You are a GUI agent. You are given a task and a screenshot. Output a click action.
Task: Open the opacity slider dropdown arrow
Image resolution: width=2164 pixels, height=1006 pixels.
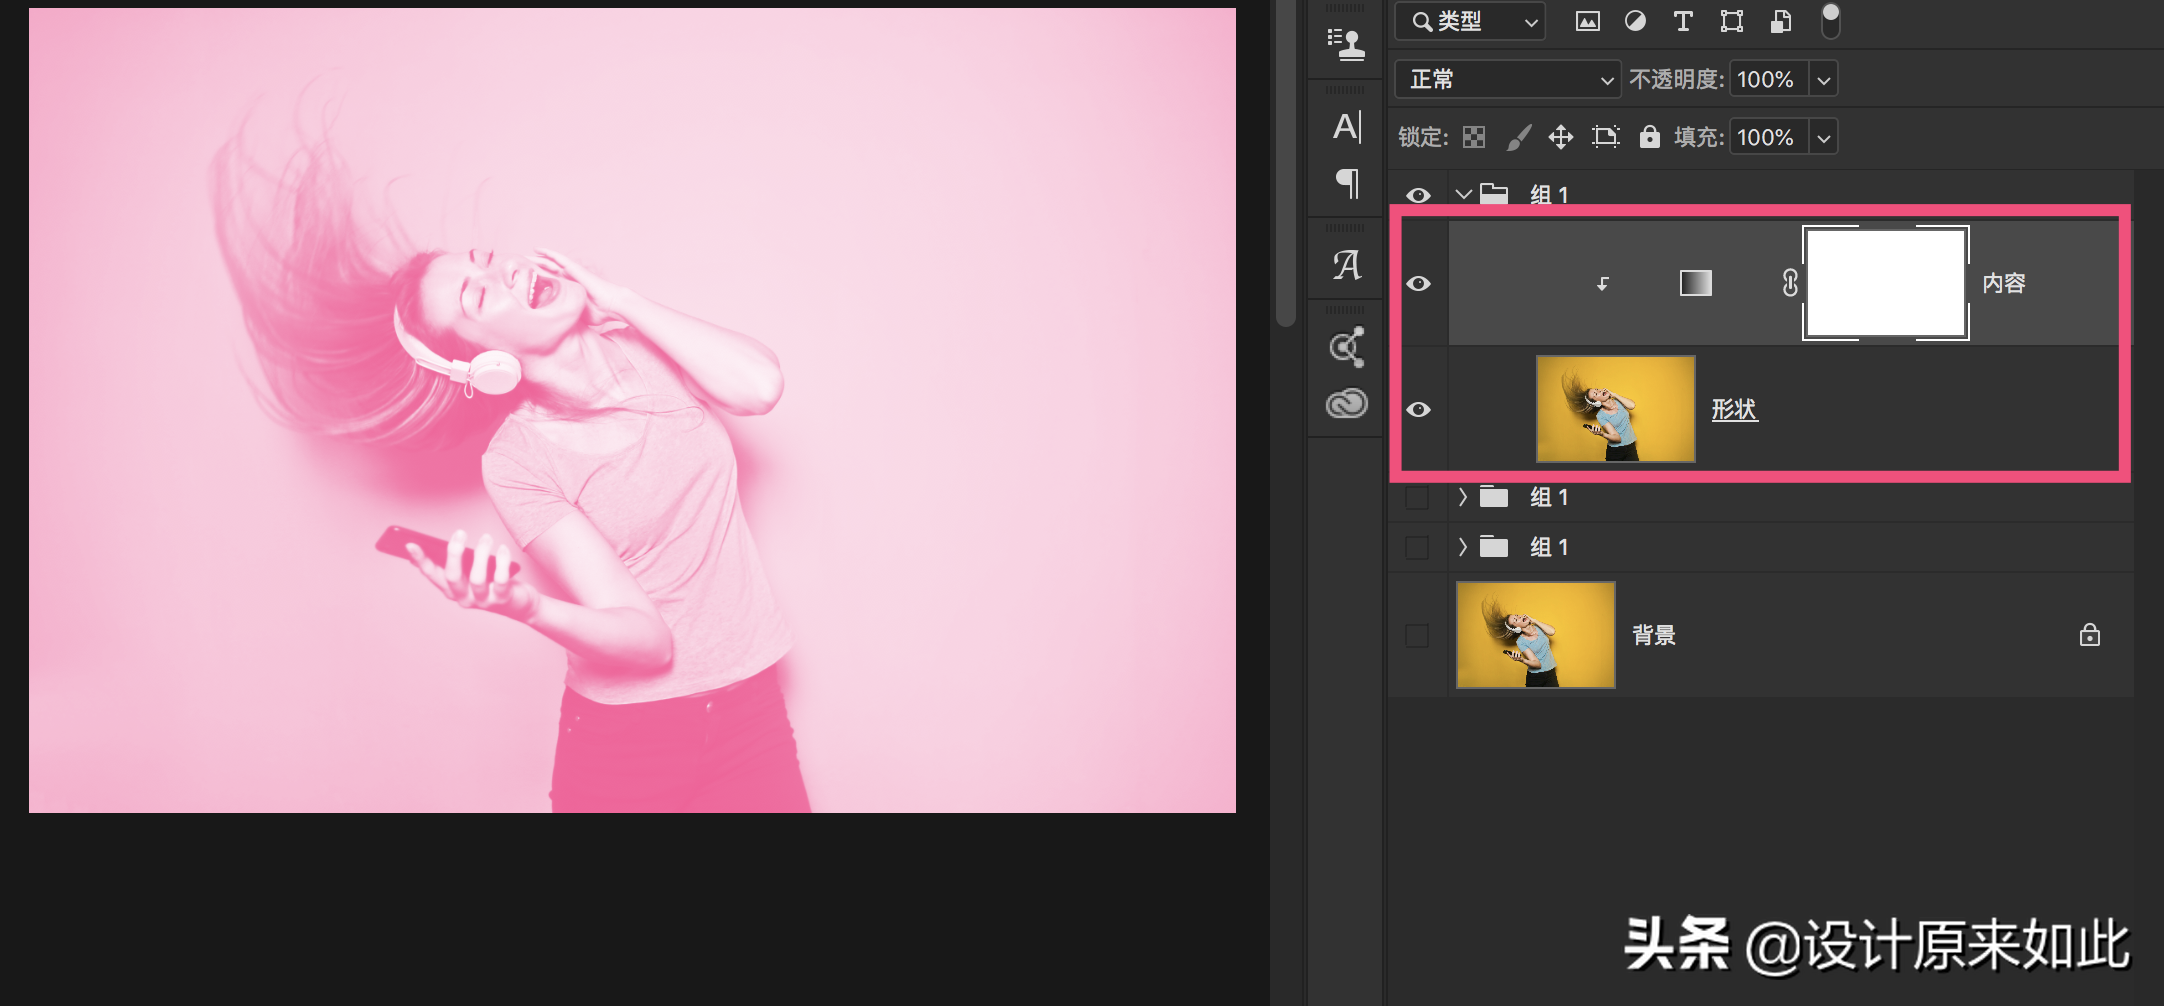1824,79
